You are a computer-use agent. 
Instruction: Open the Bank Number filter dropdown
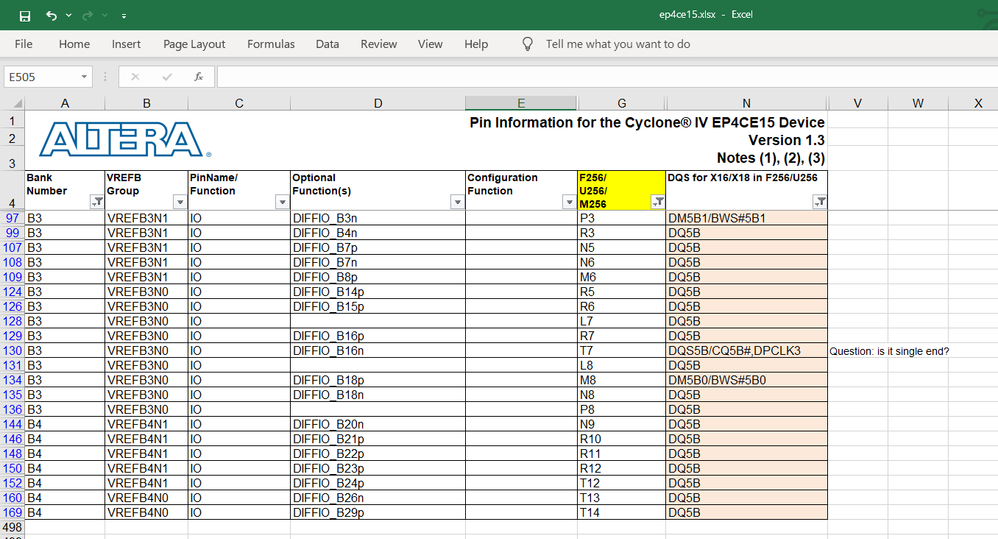click(96, 202)
